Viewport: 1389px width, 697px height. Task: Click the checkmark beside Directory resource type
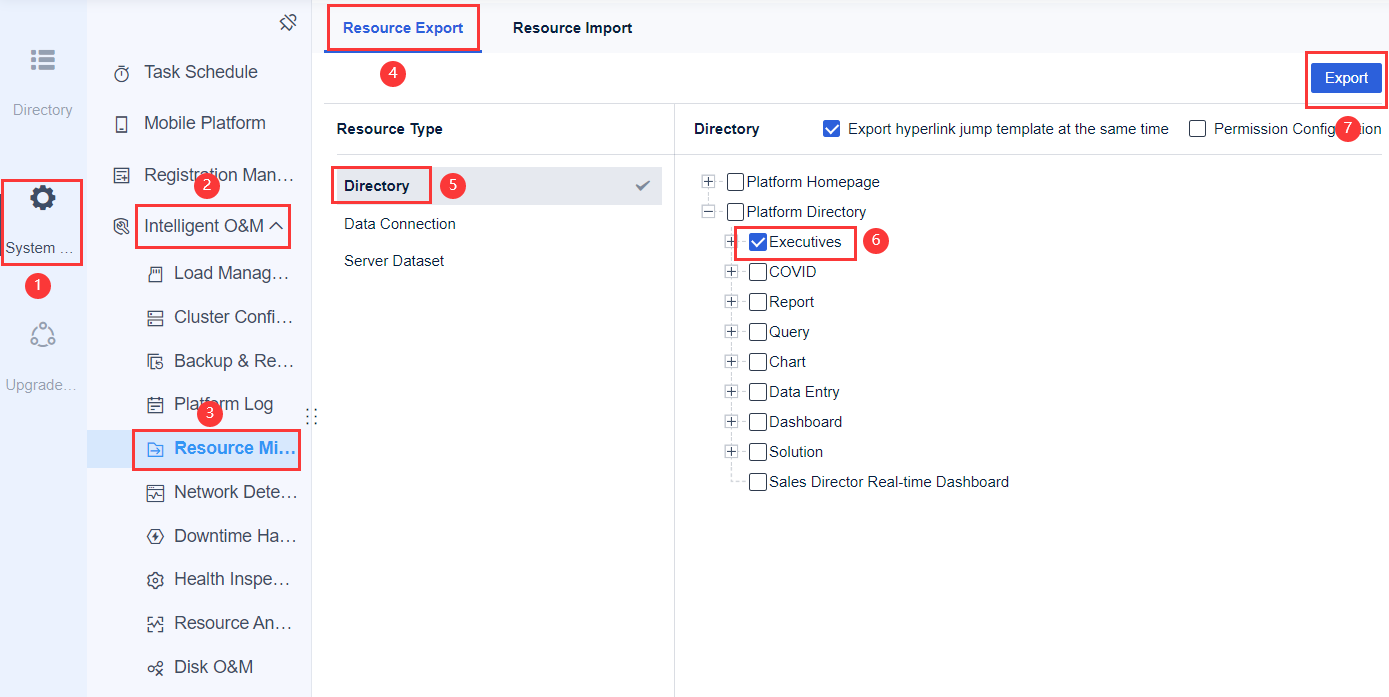click(x=643, y=186)
